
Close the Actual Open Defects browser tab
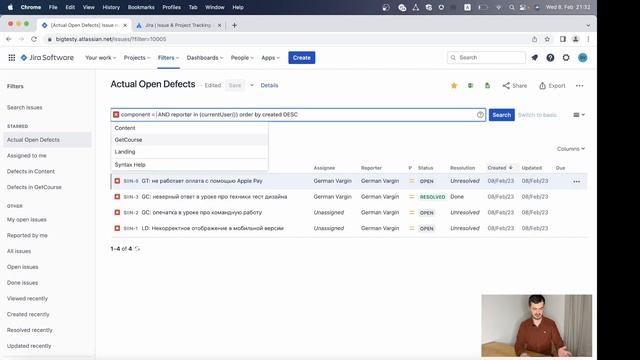(x=125, y=25)
